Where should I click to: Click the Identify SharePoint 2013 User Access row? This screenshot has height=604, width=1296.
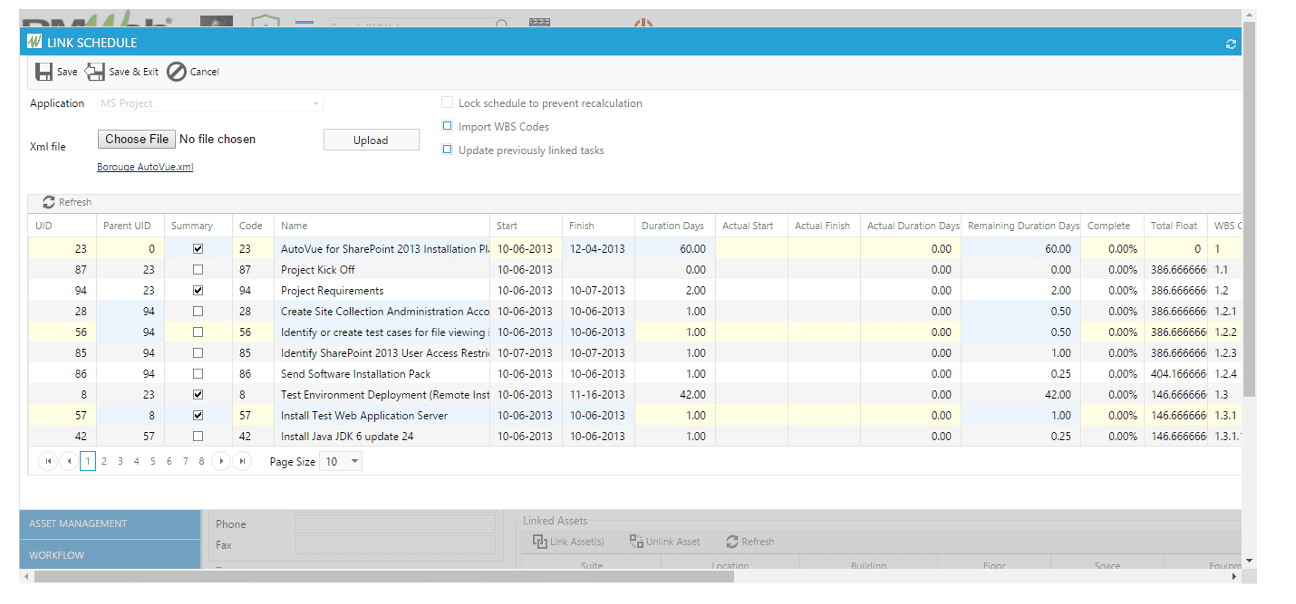(635, 353)
